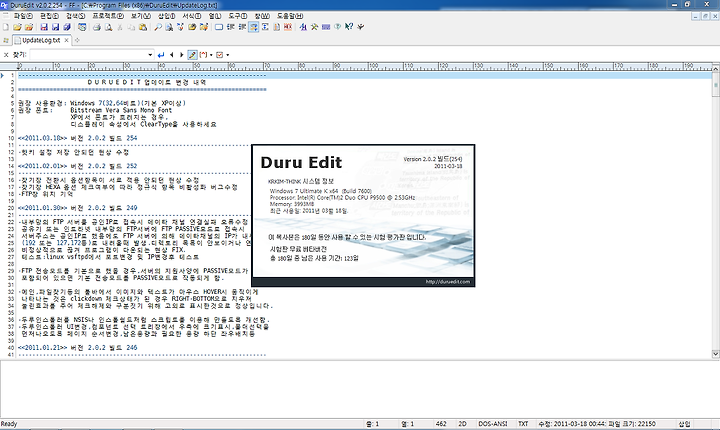Print the document with the printer icon
The image size is (720, 430).
pyautogui.click(x=96, y=27)
